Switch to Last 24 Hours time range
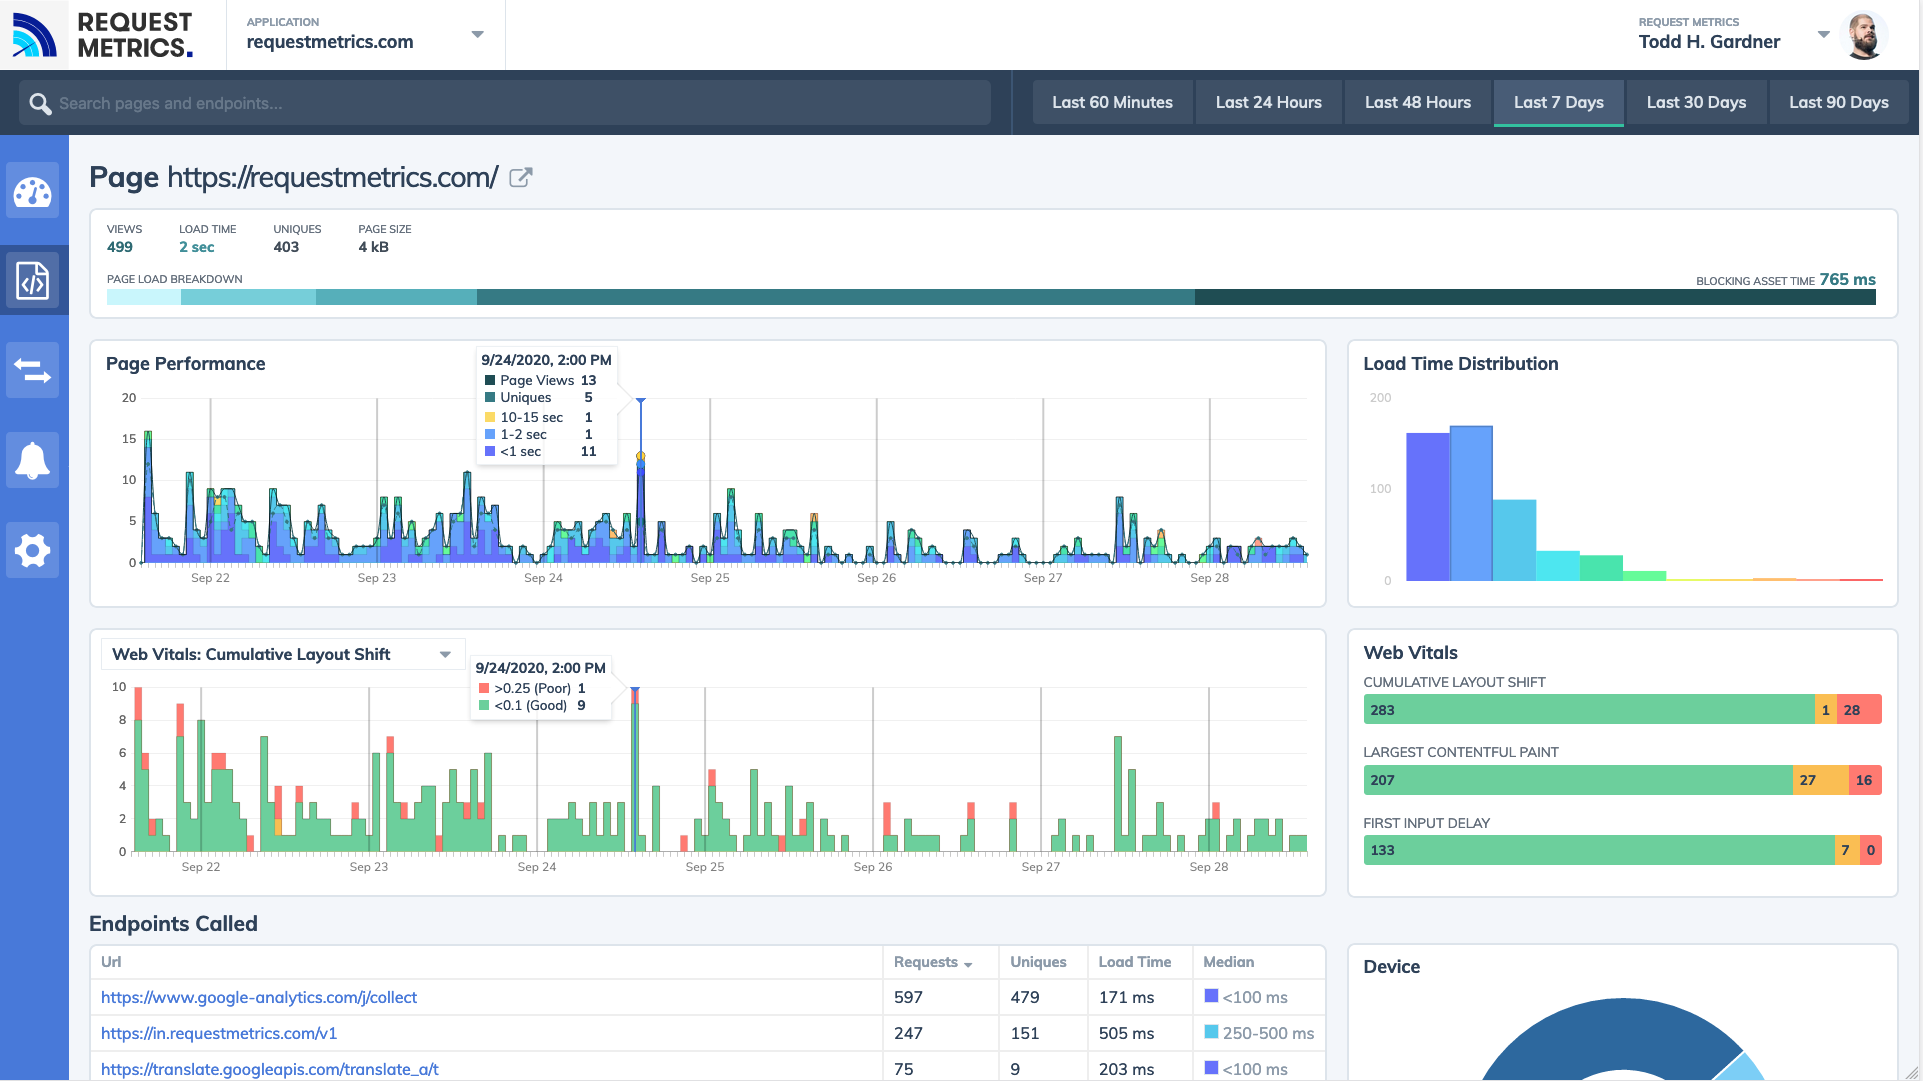The width and height of the screenshot is (1923, 1081). coord(1268,102)
